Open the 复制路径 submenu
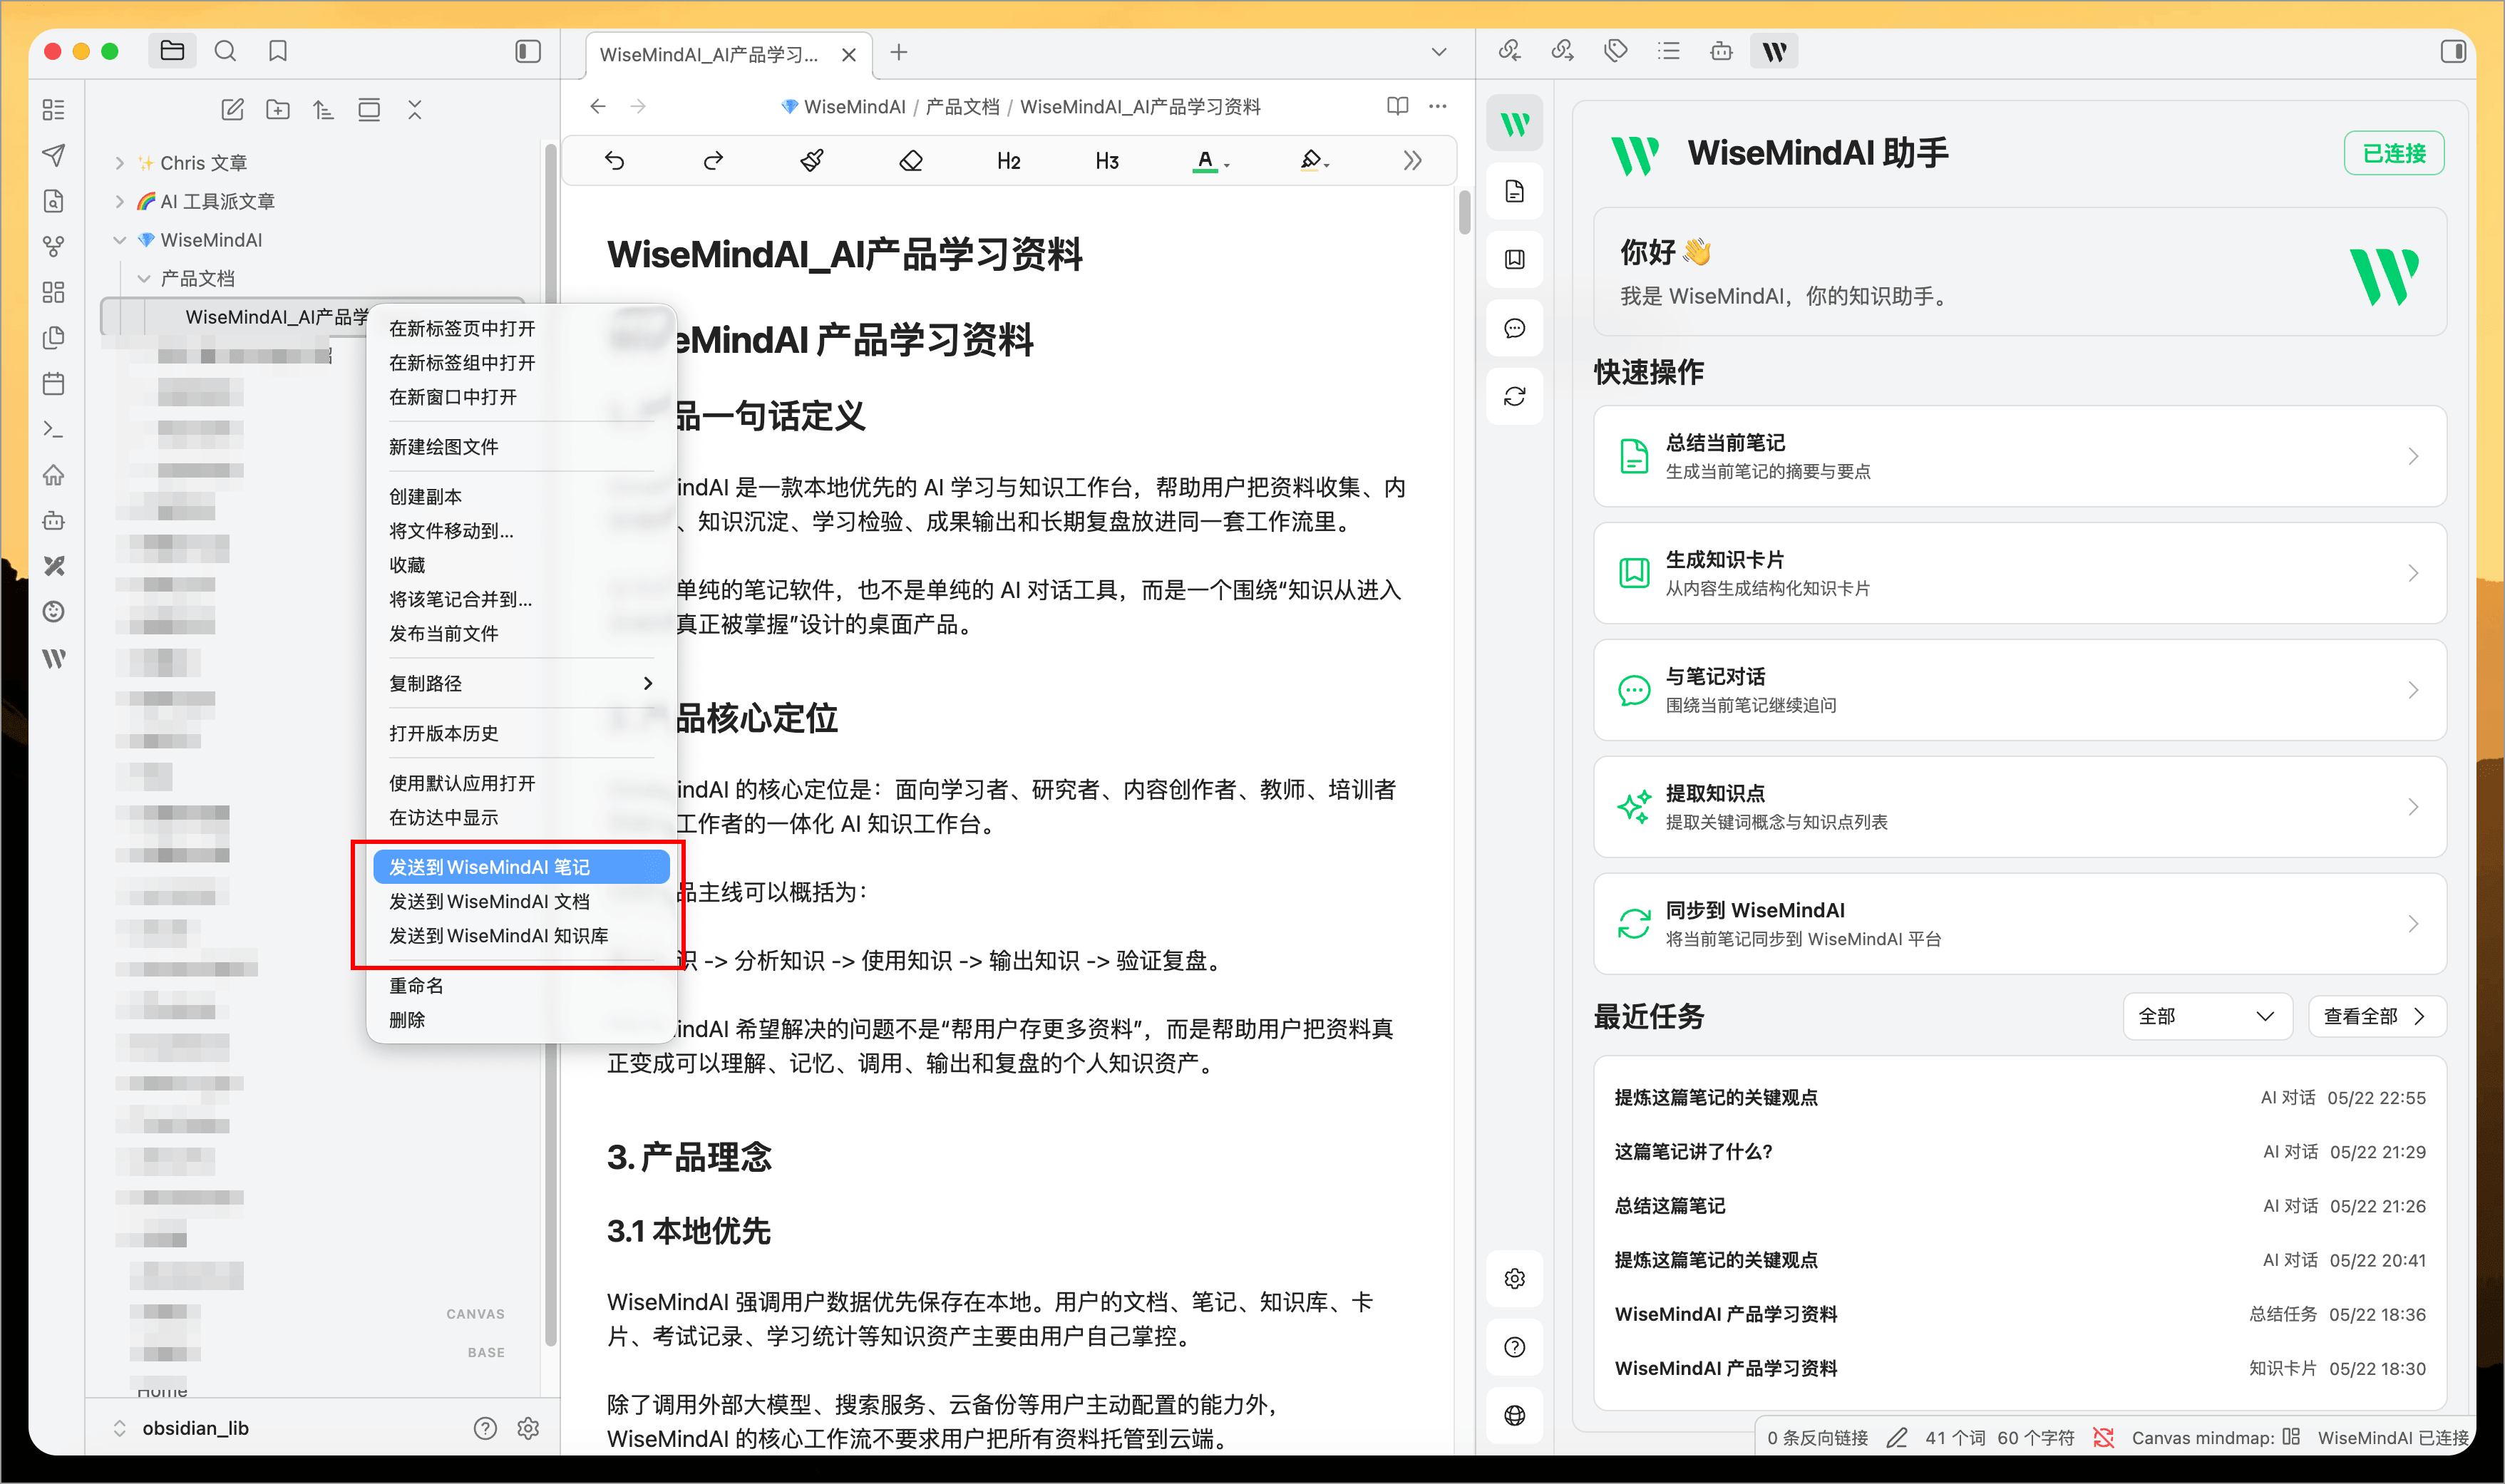Image resolution: width=2505 pixels, height=1484 pixels. [x=521, y=683]
